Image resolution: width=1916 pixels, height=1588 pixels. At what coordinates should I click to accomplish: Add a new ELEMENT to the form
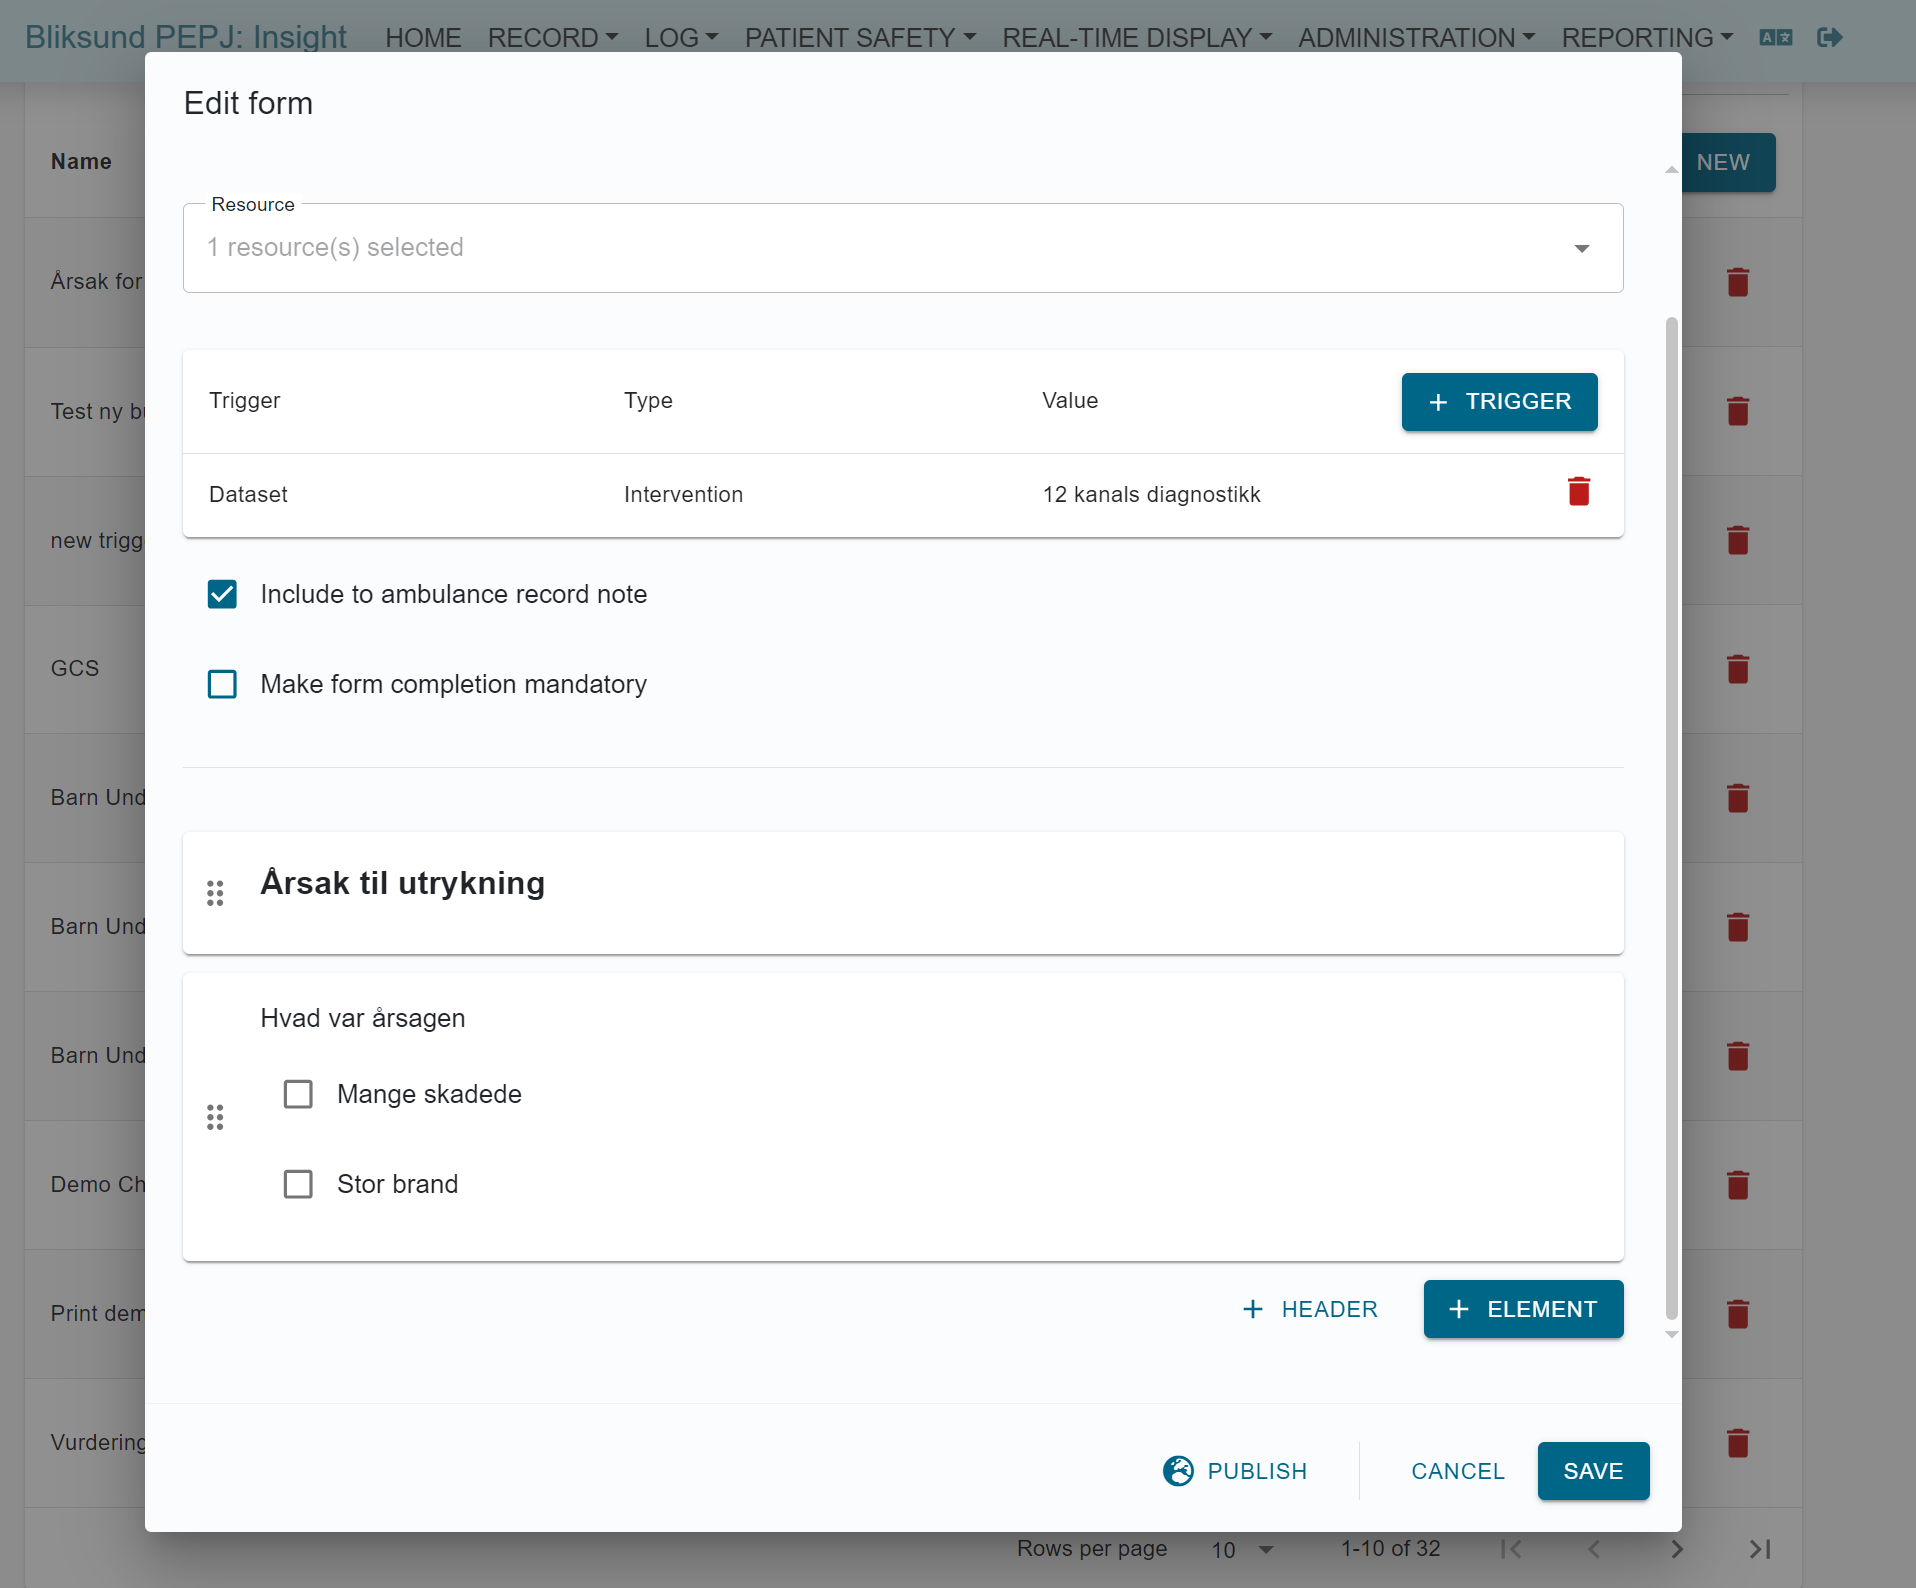tap(1523, 1309)
